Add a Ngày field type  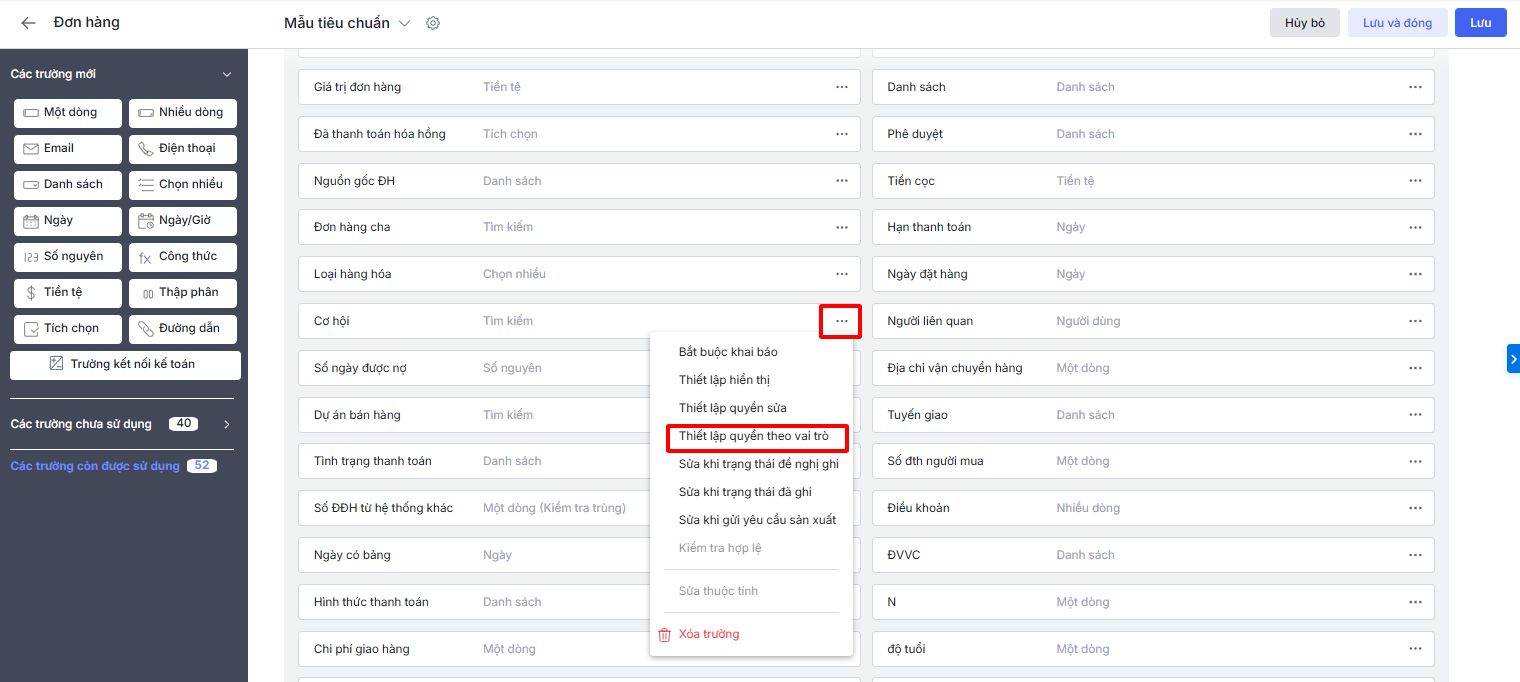(68, 221)
